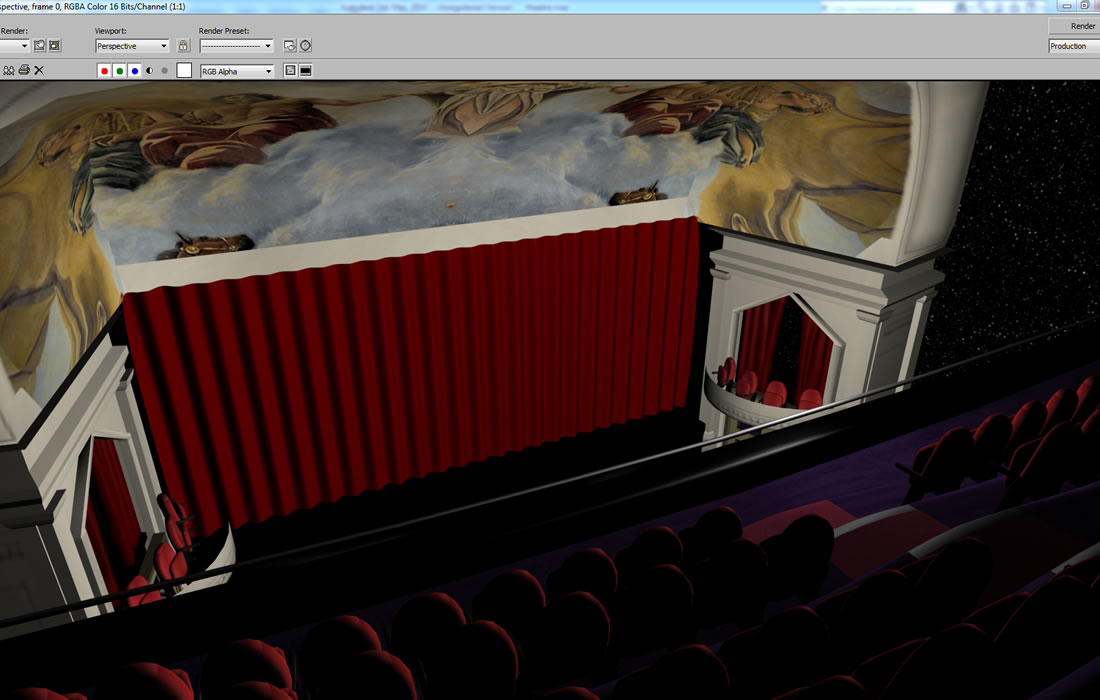The image size is (1100, 700).
Task: Show the alpha channel half-circle toggle
Action: [x=149, y=71]
